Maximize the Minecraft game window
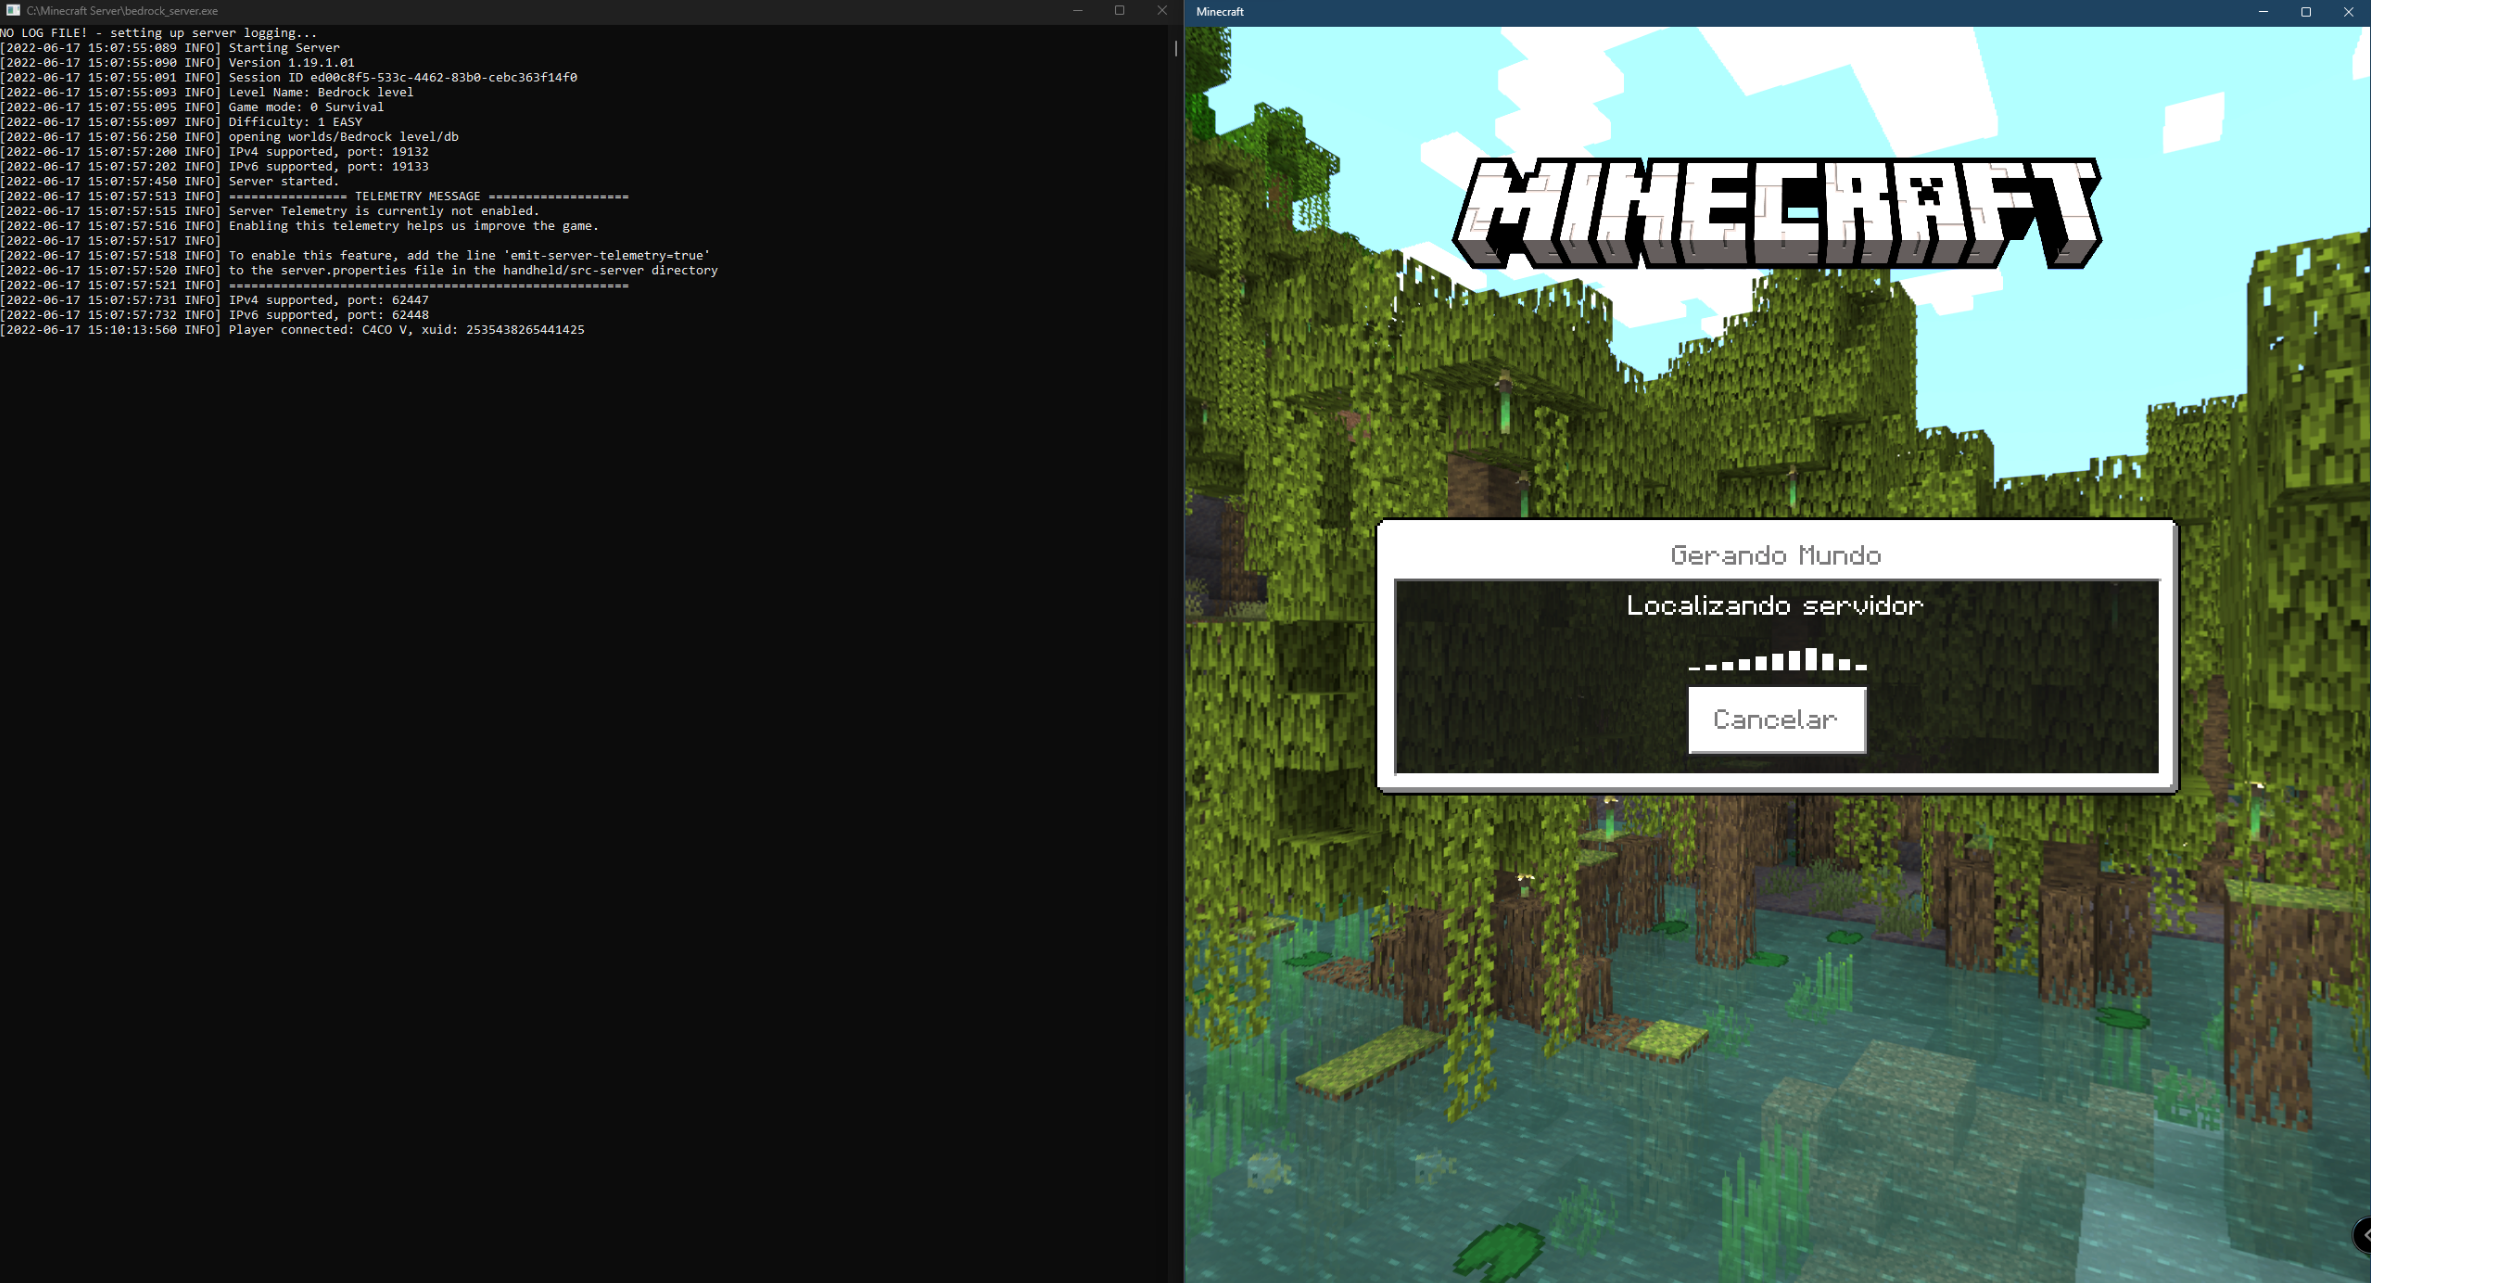Image resolution: width=2519 pixels, height=1283 pixels. click(x=2306, y=12)
